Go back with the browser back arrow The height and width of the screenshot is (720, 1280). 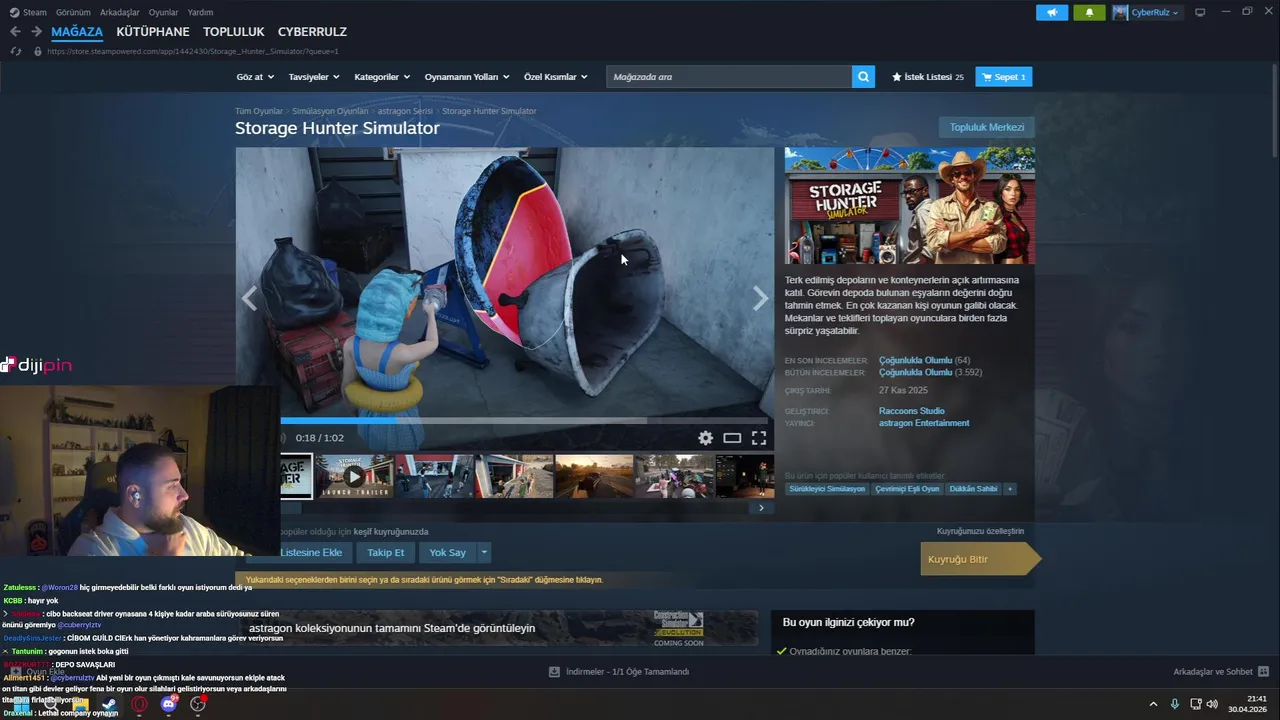(15, 32)
